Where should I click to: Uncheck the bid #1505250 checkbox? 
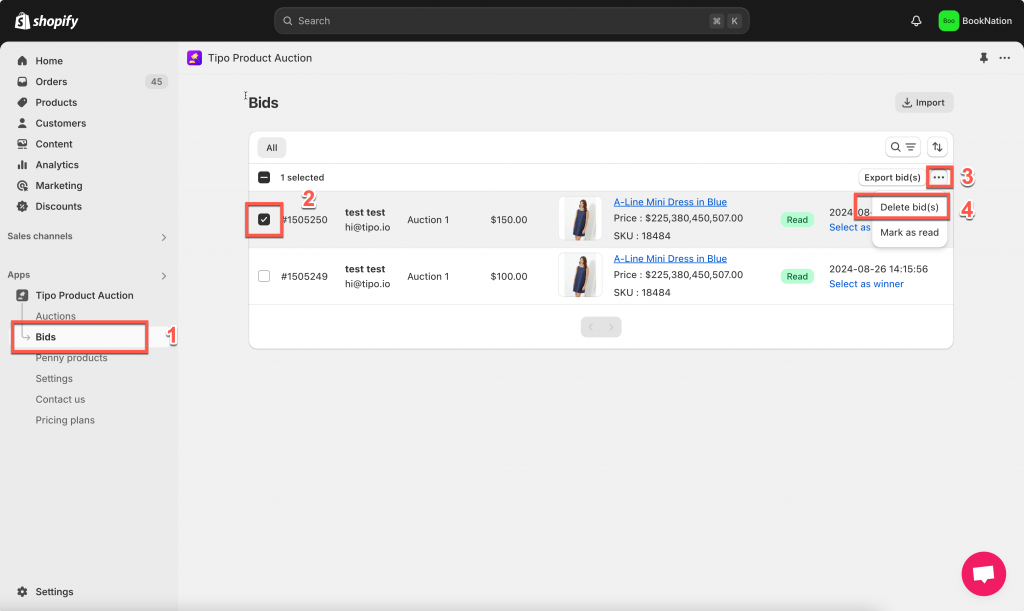(264, 219)
